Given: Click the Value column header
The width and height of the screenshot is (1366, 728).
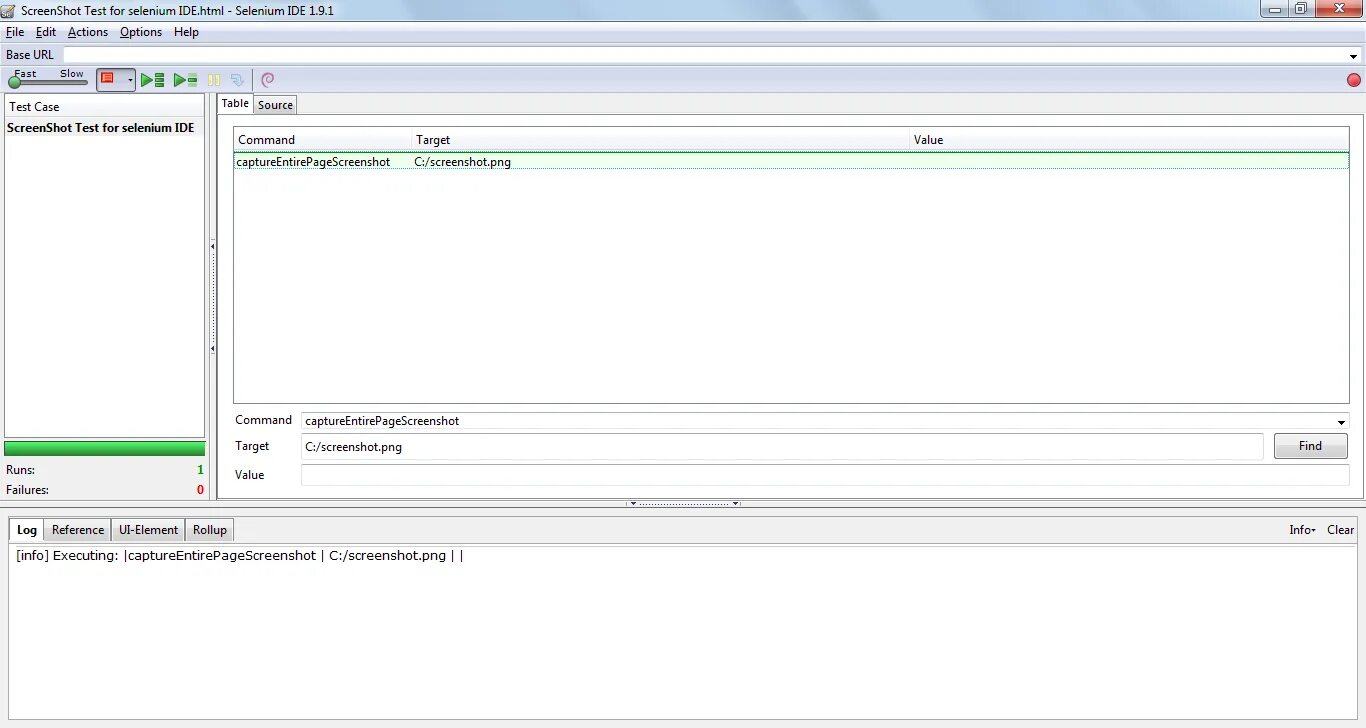Looking at the screenshot, I should pos(1129,140).
